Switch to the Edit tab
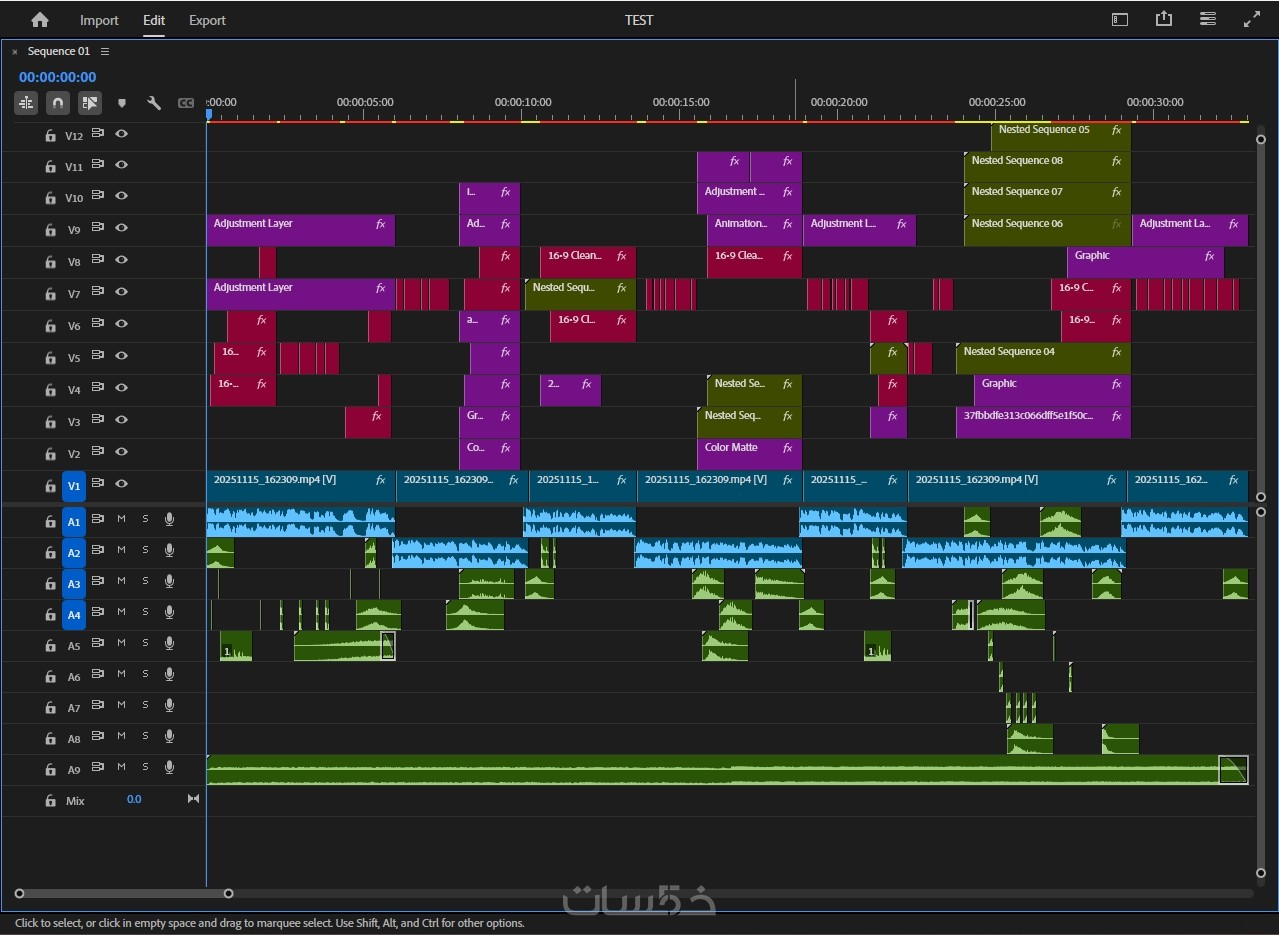Screen dimensions: 1279x935 (x=154, y=20)
